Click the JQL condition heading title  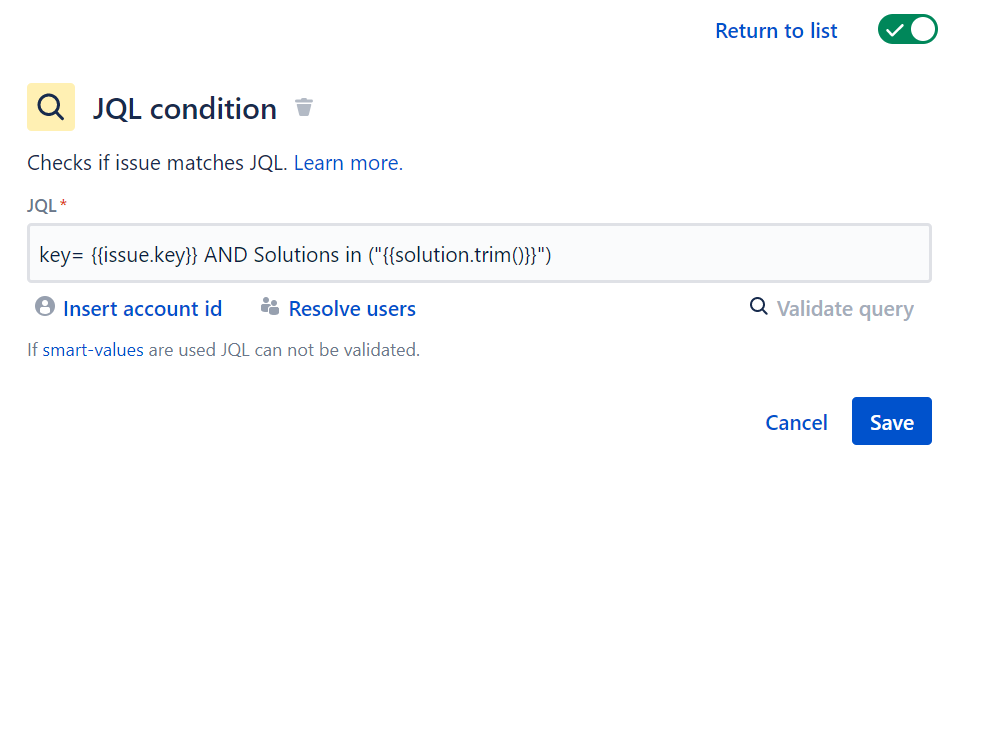185,109
